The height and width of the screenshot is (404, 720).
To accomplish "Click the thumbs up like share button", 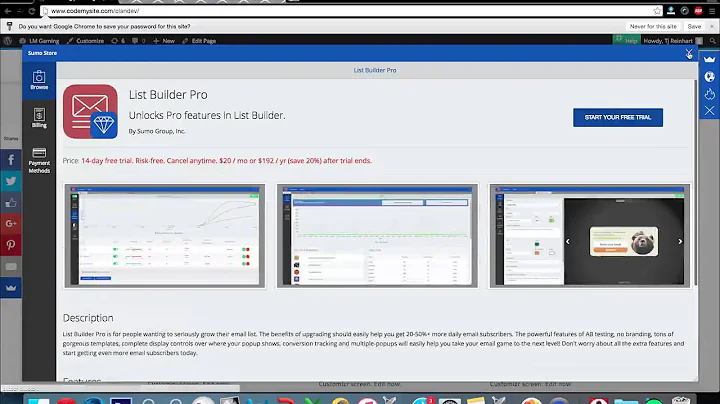I will click(x=11, y=202).
